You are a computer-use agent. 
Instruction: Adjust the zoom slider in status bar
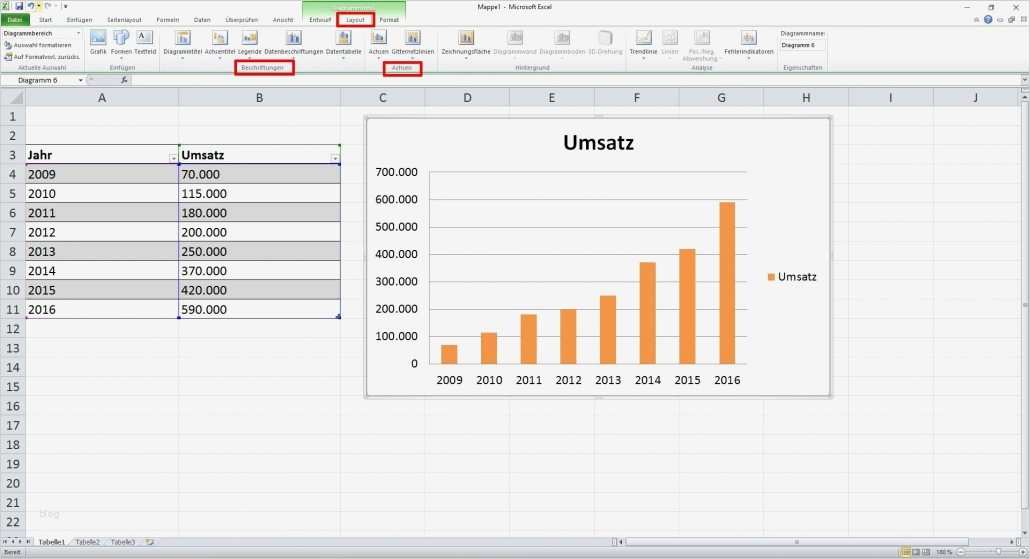point(998,552)
